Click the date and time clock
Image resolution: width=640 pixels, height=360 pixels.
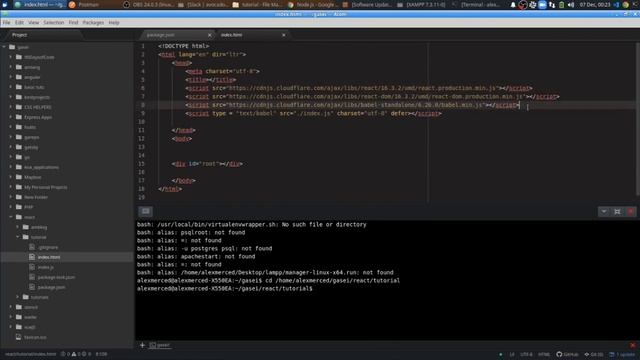(x=595, y=5)
